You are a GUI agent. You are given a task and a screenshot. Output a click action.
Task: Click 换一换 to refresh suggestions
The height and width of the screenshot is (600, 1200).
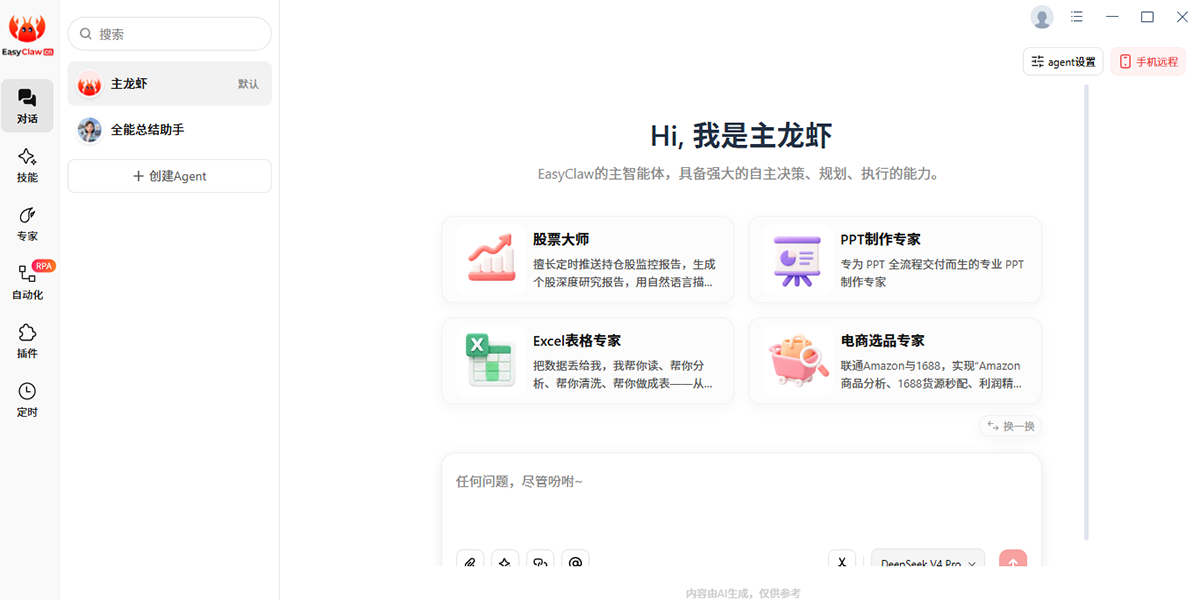(x=1011, y=426)
